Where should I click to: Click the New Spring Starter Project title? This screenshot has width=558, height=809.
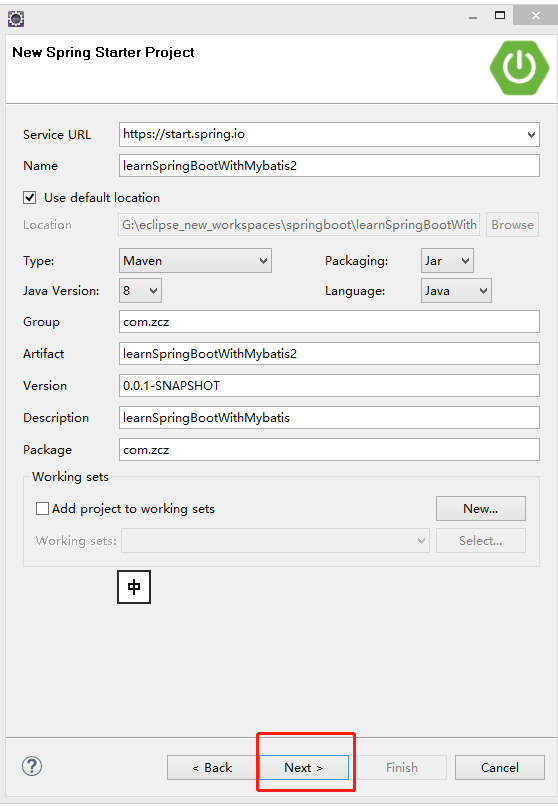pyautogui.click(x=103, y=53)
